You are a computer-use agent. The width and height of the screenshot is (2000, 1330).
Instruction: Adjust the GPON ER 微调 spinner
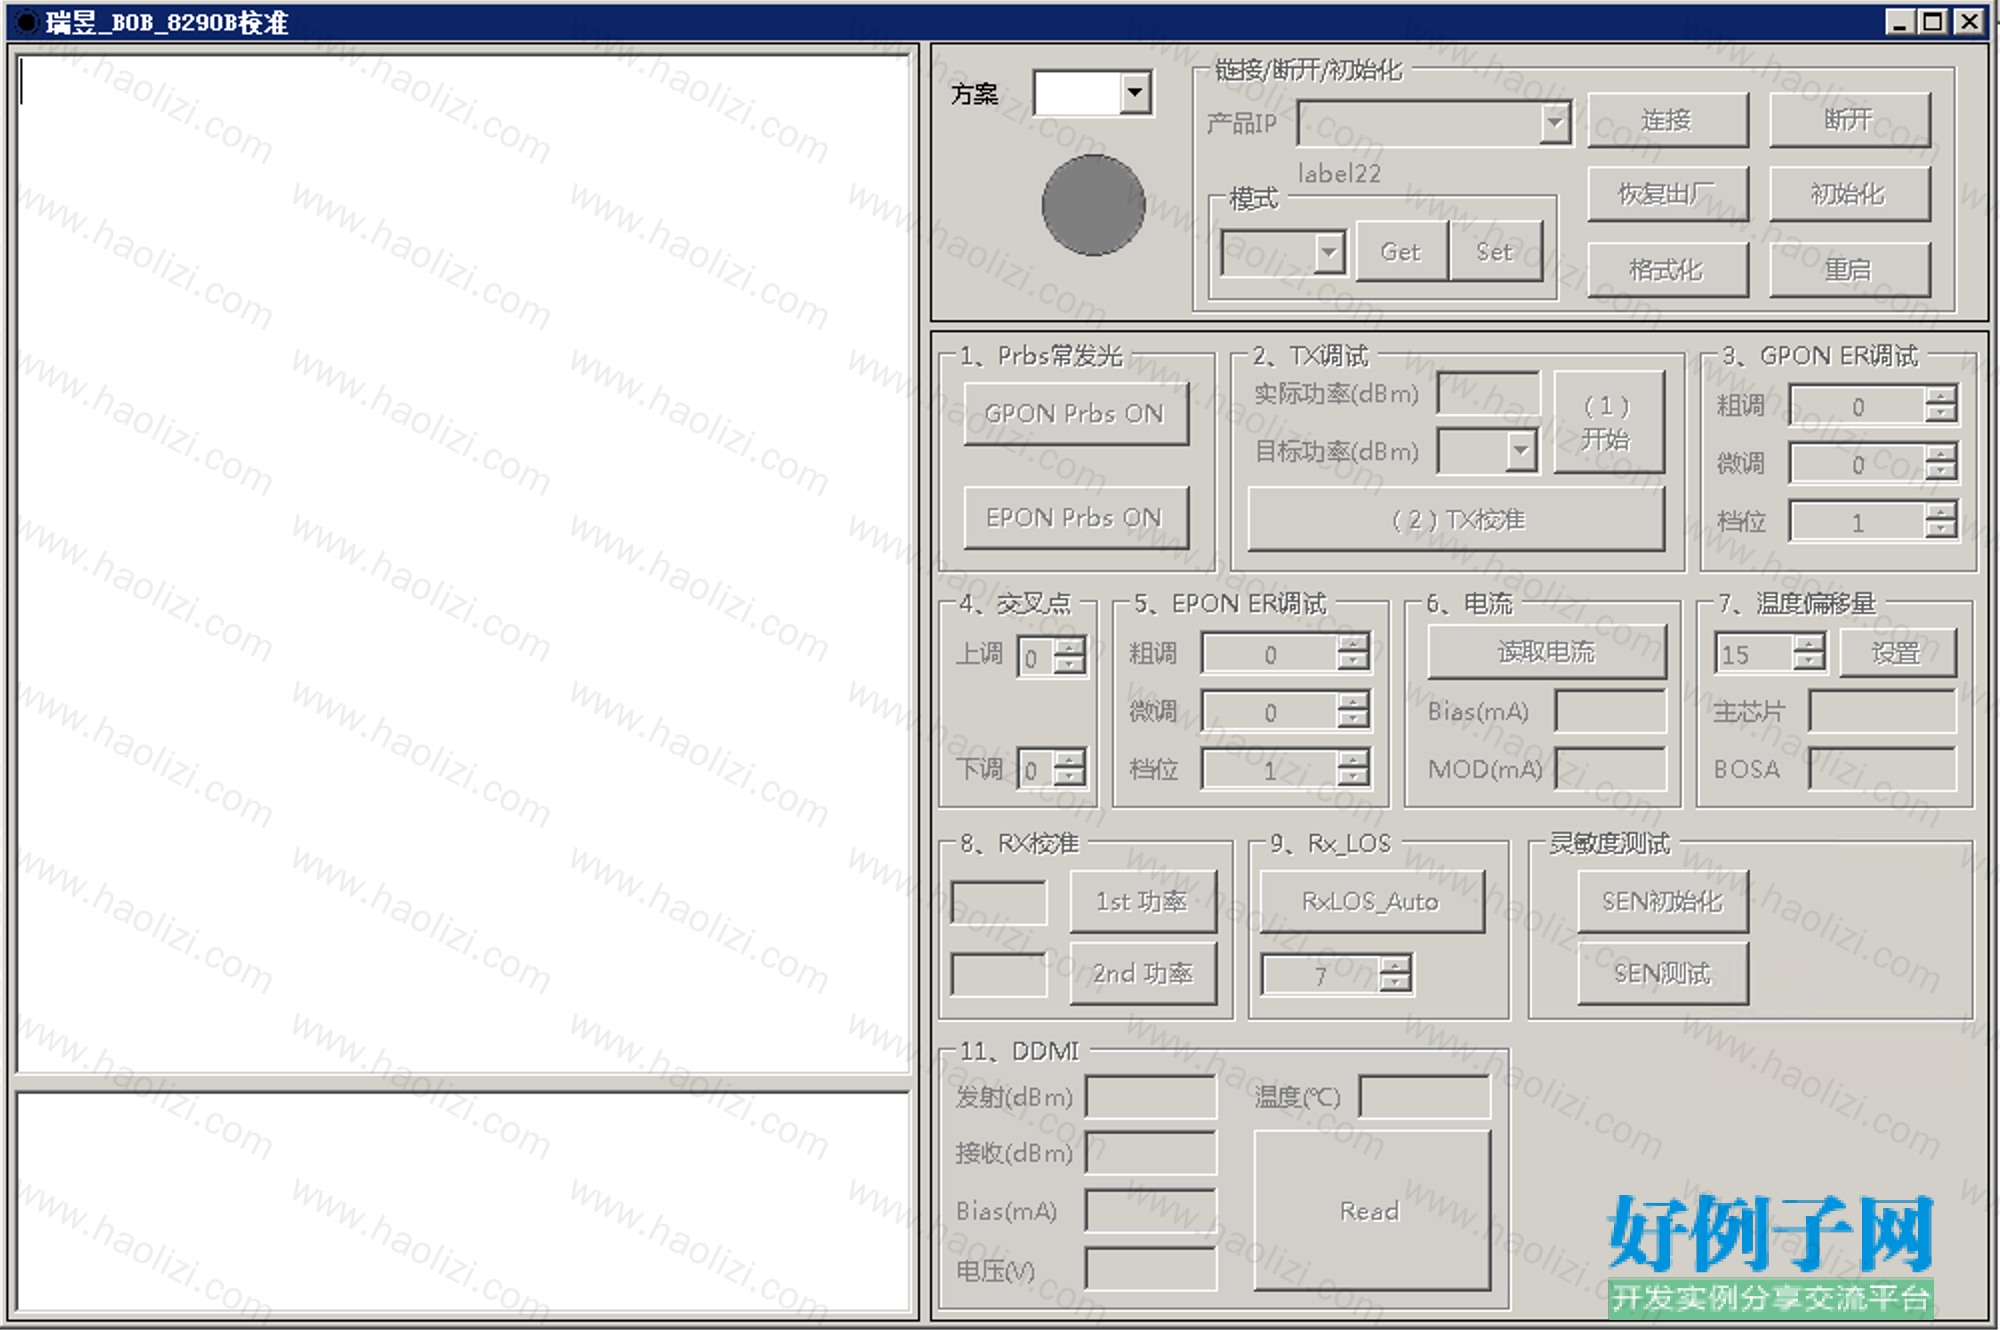point(1873,463)
